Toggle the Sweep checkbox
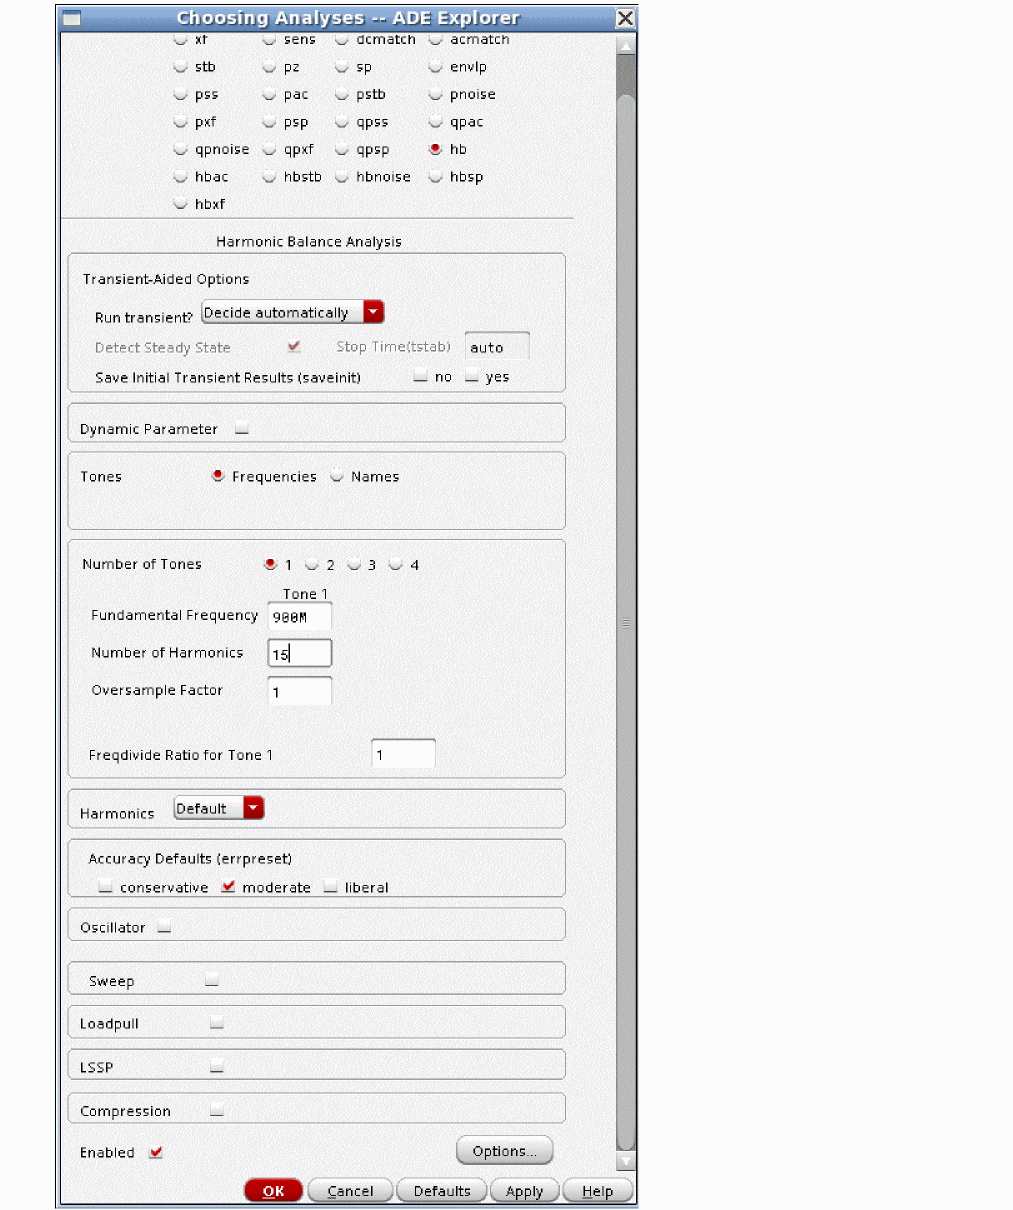Image resolution: width=1013 pixels, height=1210 pixels. tap(212, 980)
